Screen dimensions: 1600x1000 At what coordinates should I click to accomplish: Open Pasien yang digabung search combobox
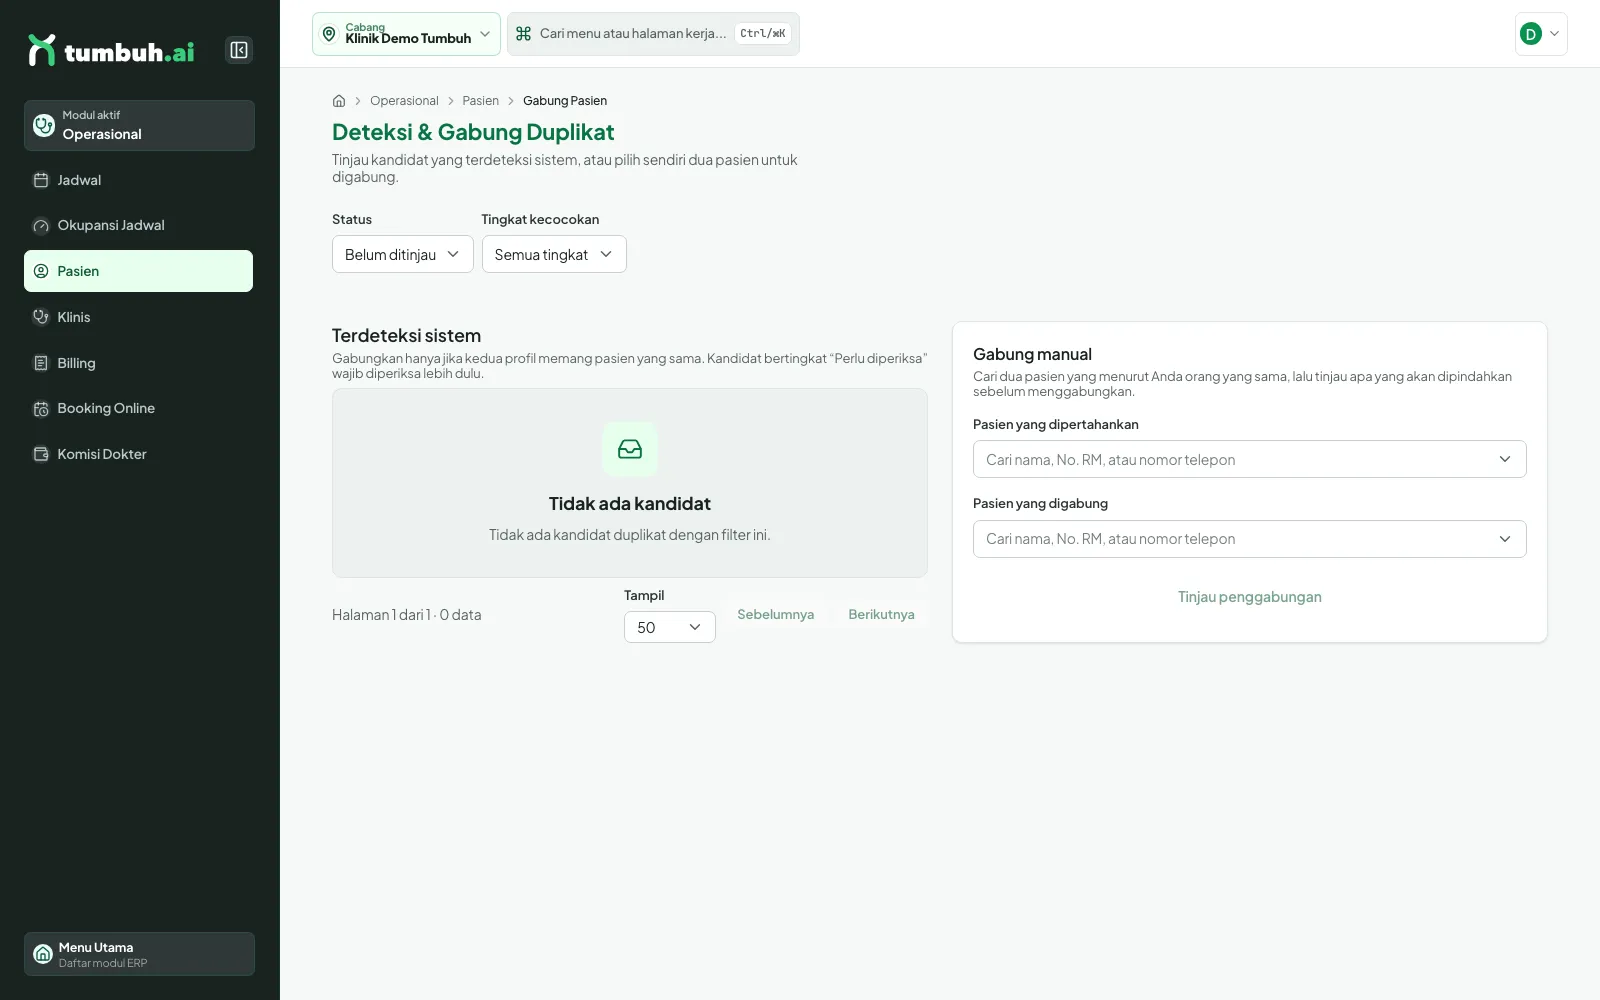tap(1250, 539)
